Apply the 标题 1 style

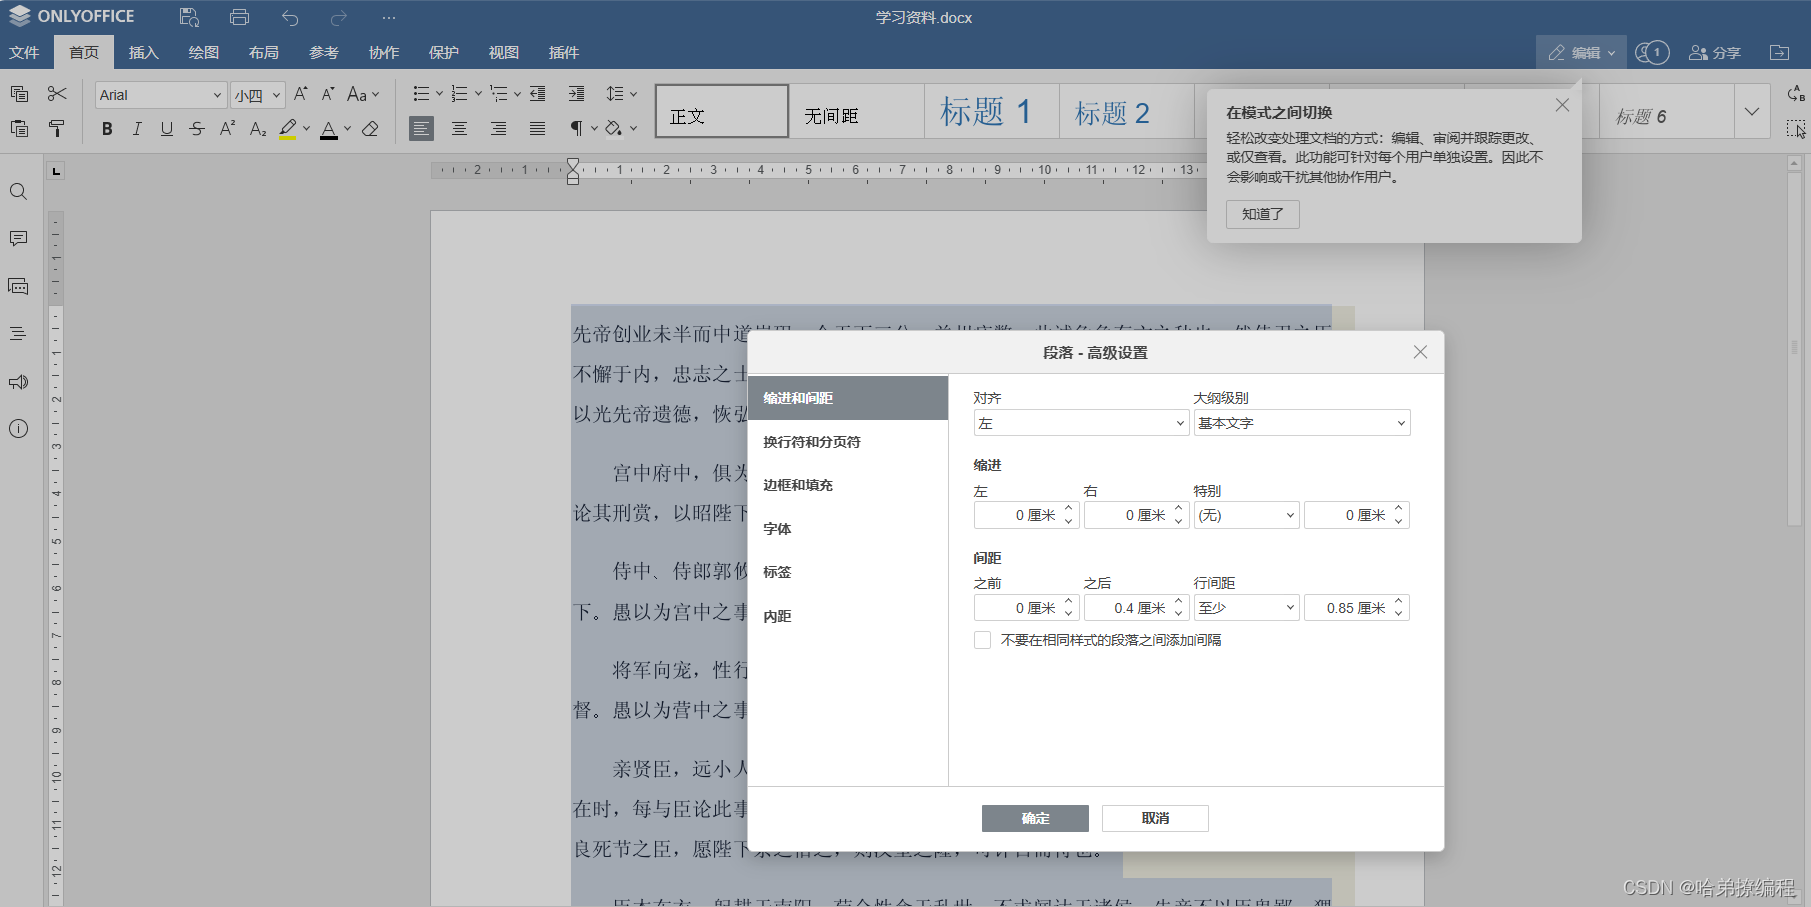(991, 111)
